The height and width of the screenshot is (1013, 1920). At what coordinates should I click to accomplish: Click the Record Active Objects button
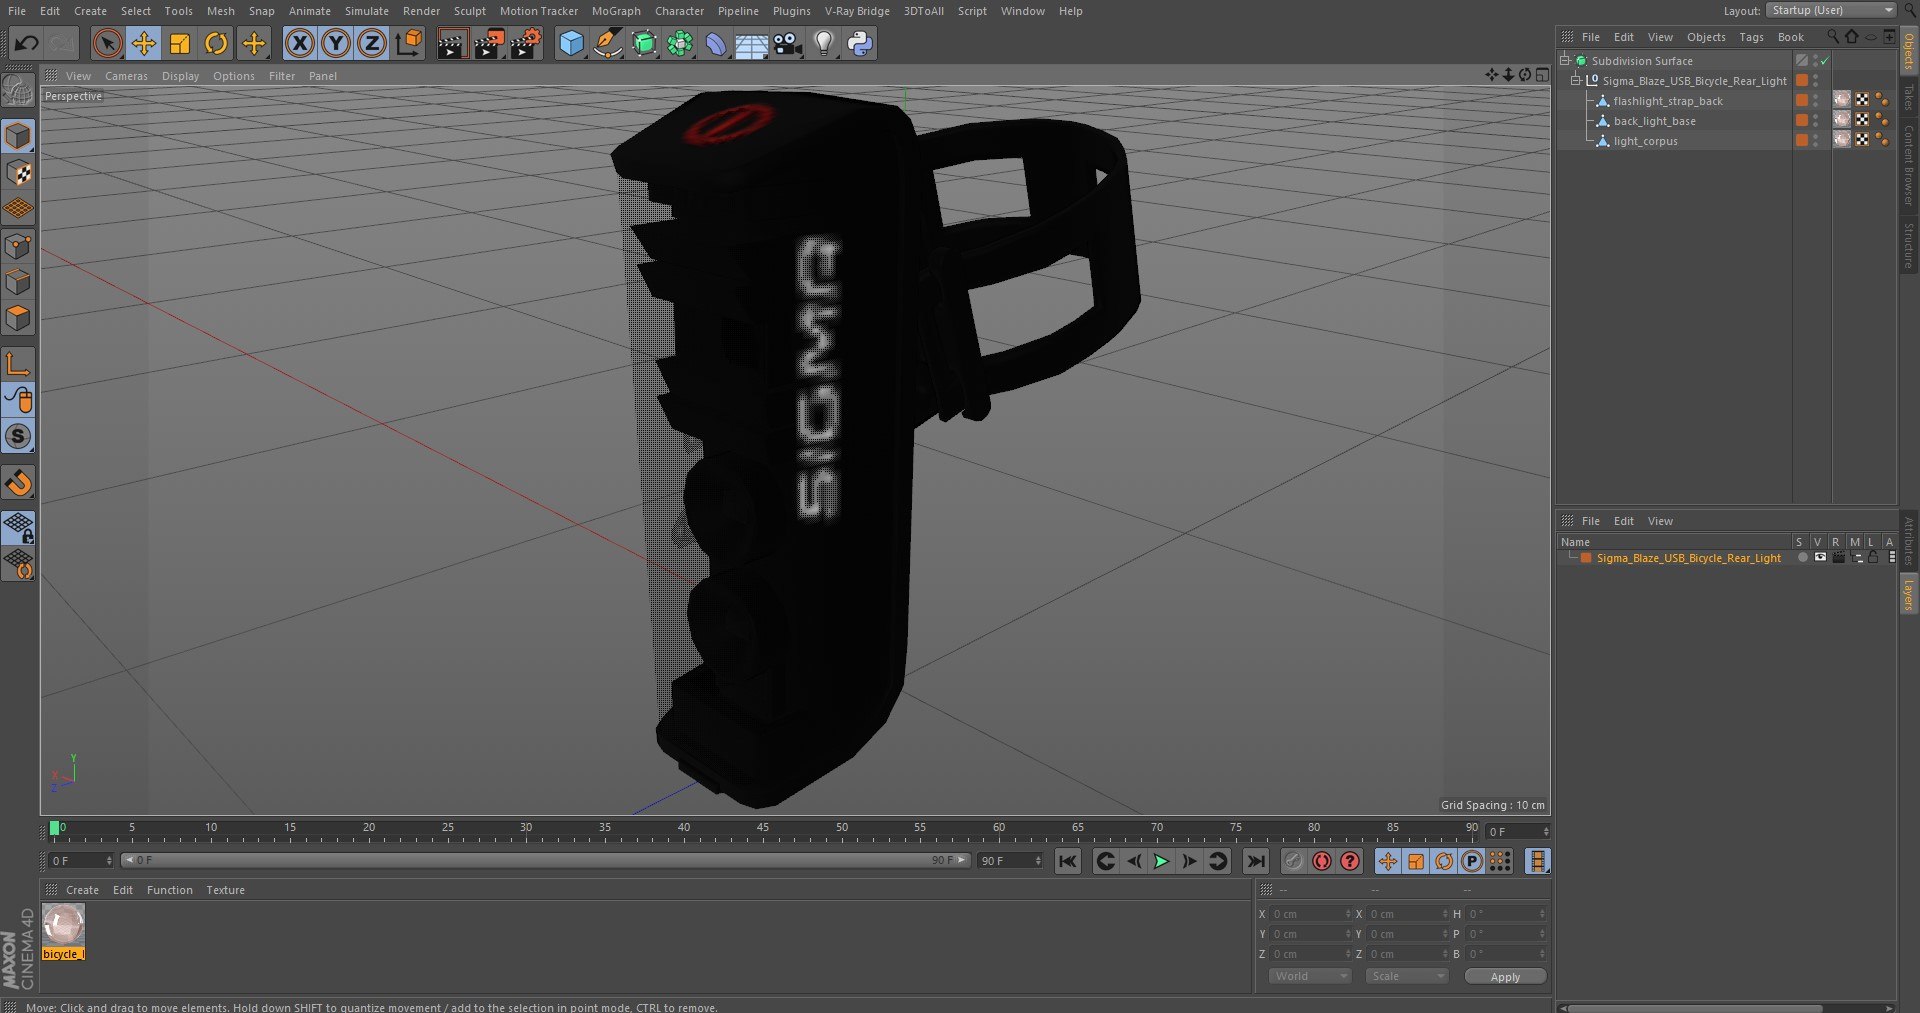1294,861
